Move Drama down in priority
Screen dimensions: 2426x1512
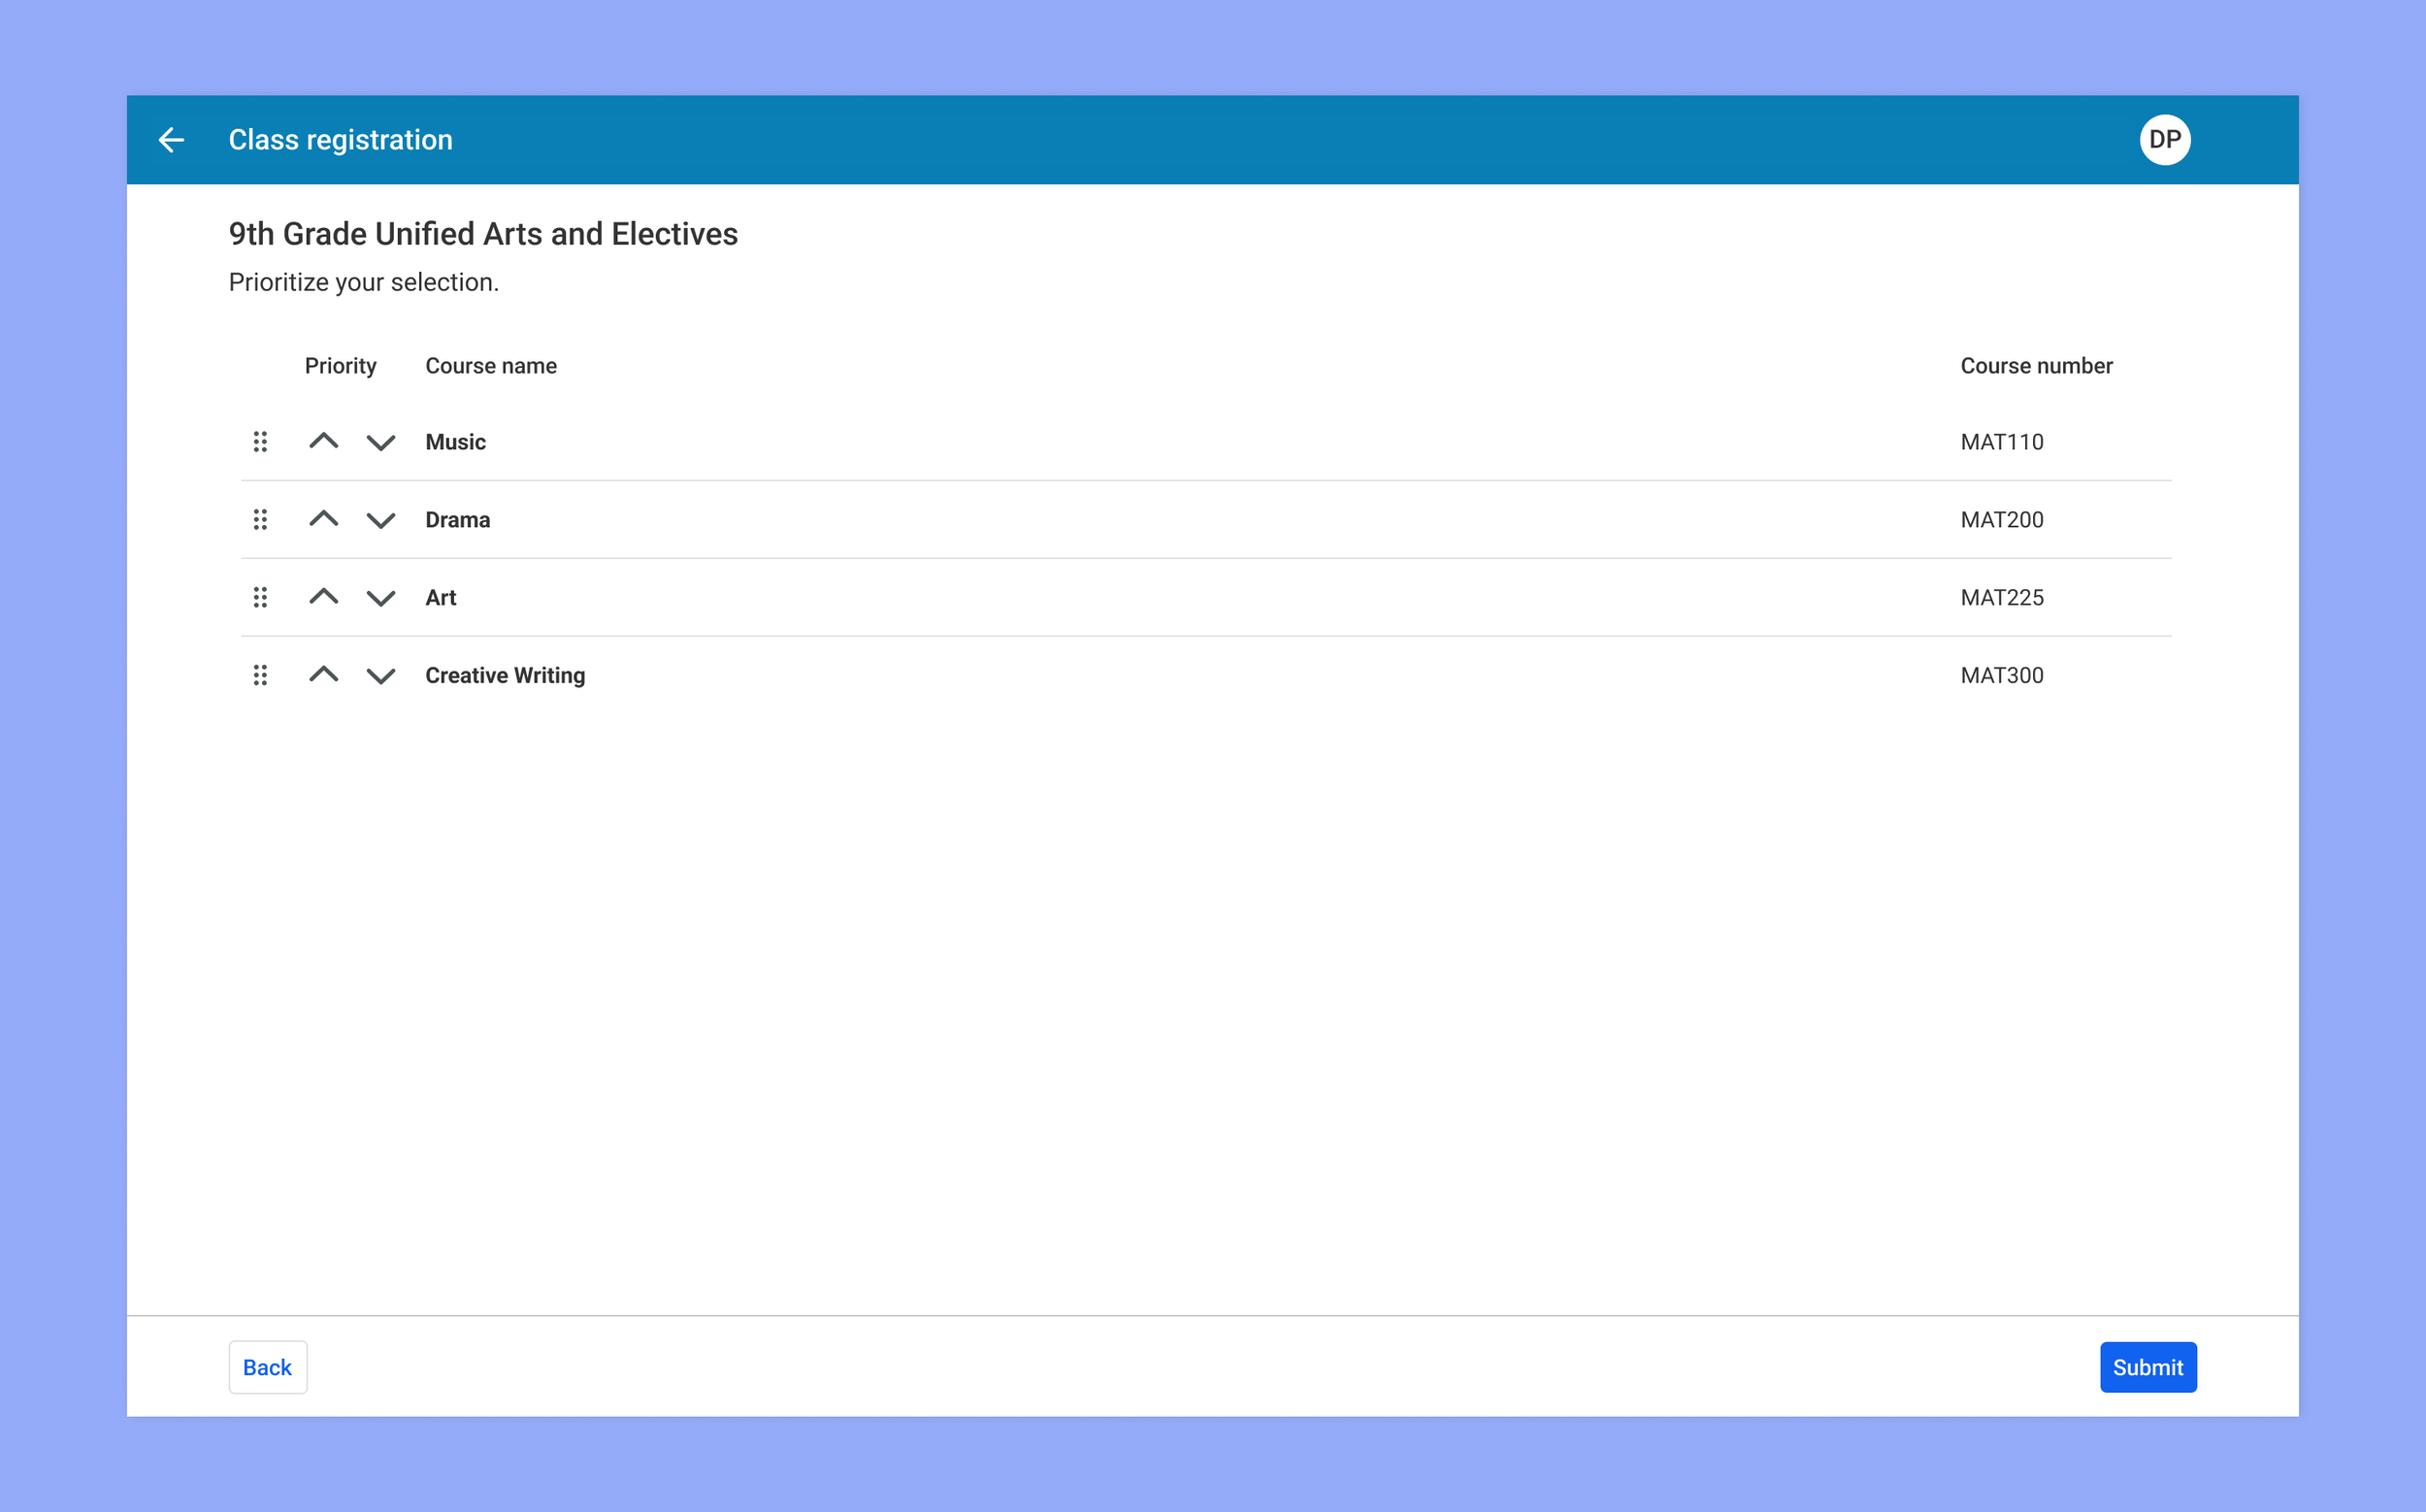(381, 521)
